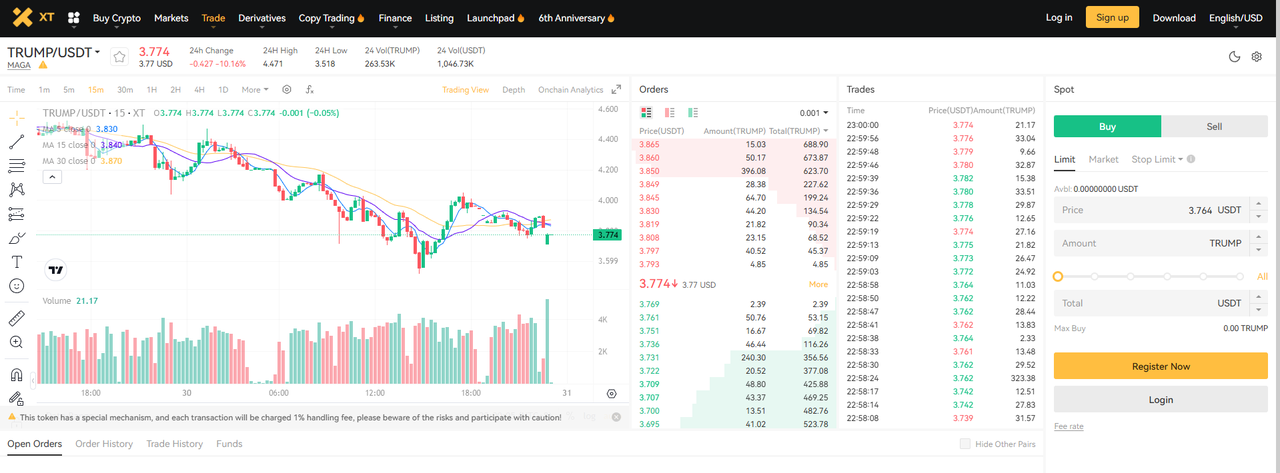Switch to Trade History tab
The width and height of the screenshot is (1280, 473).
174,444
